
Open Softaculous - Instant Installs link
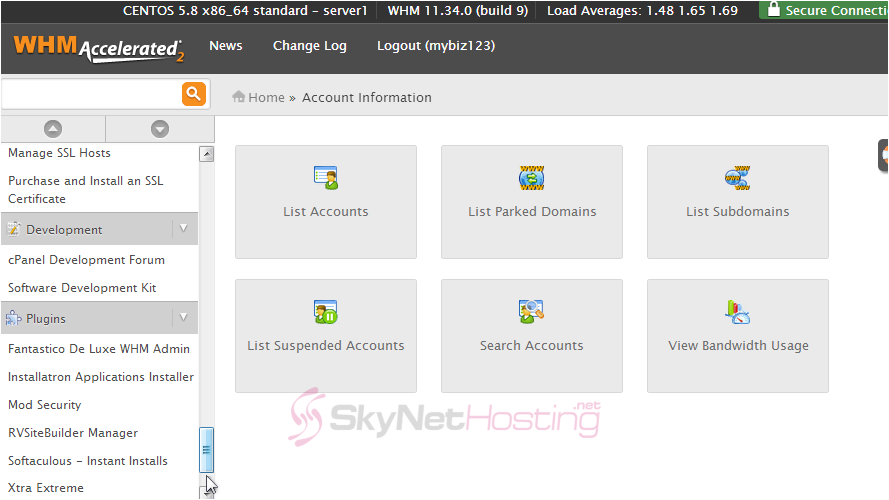[88, 461]
